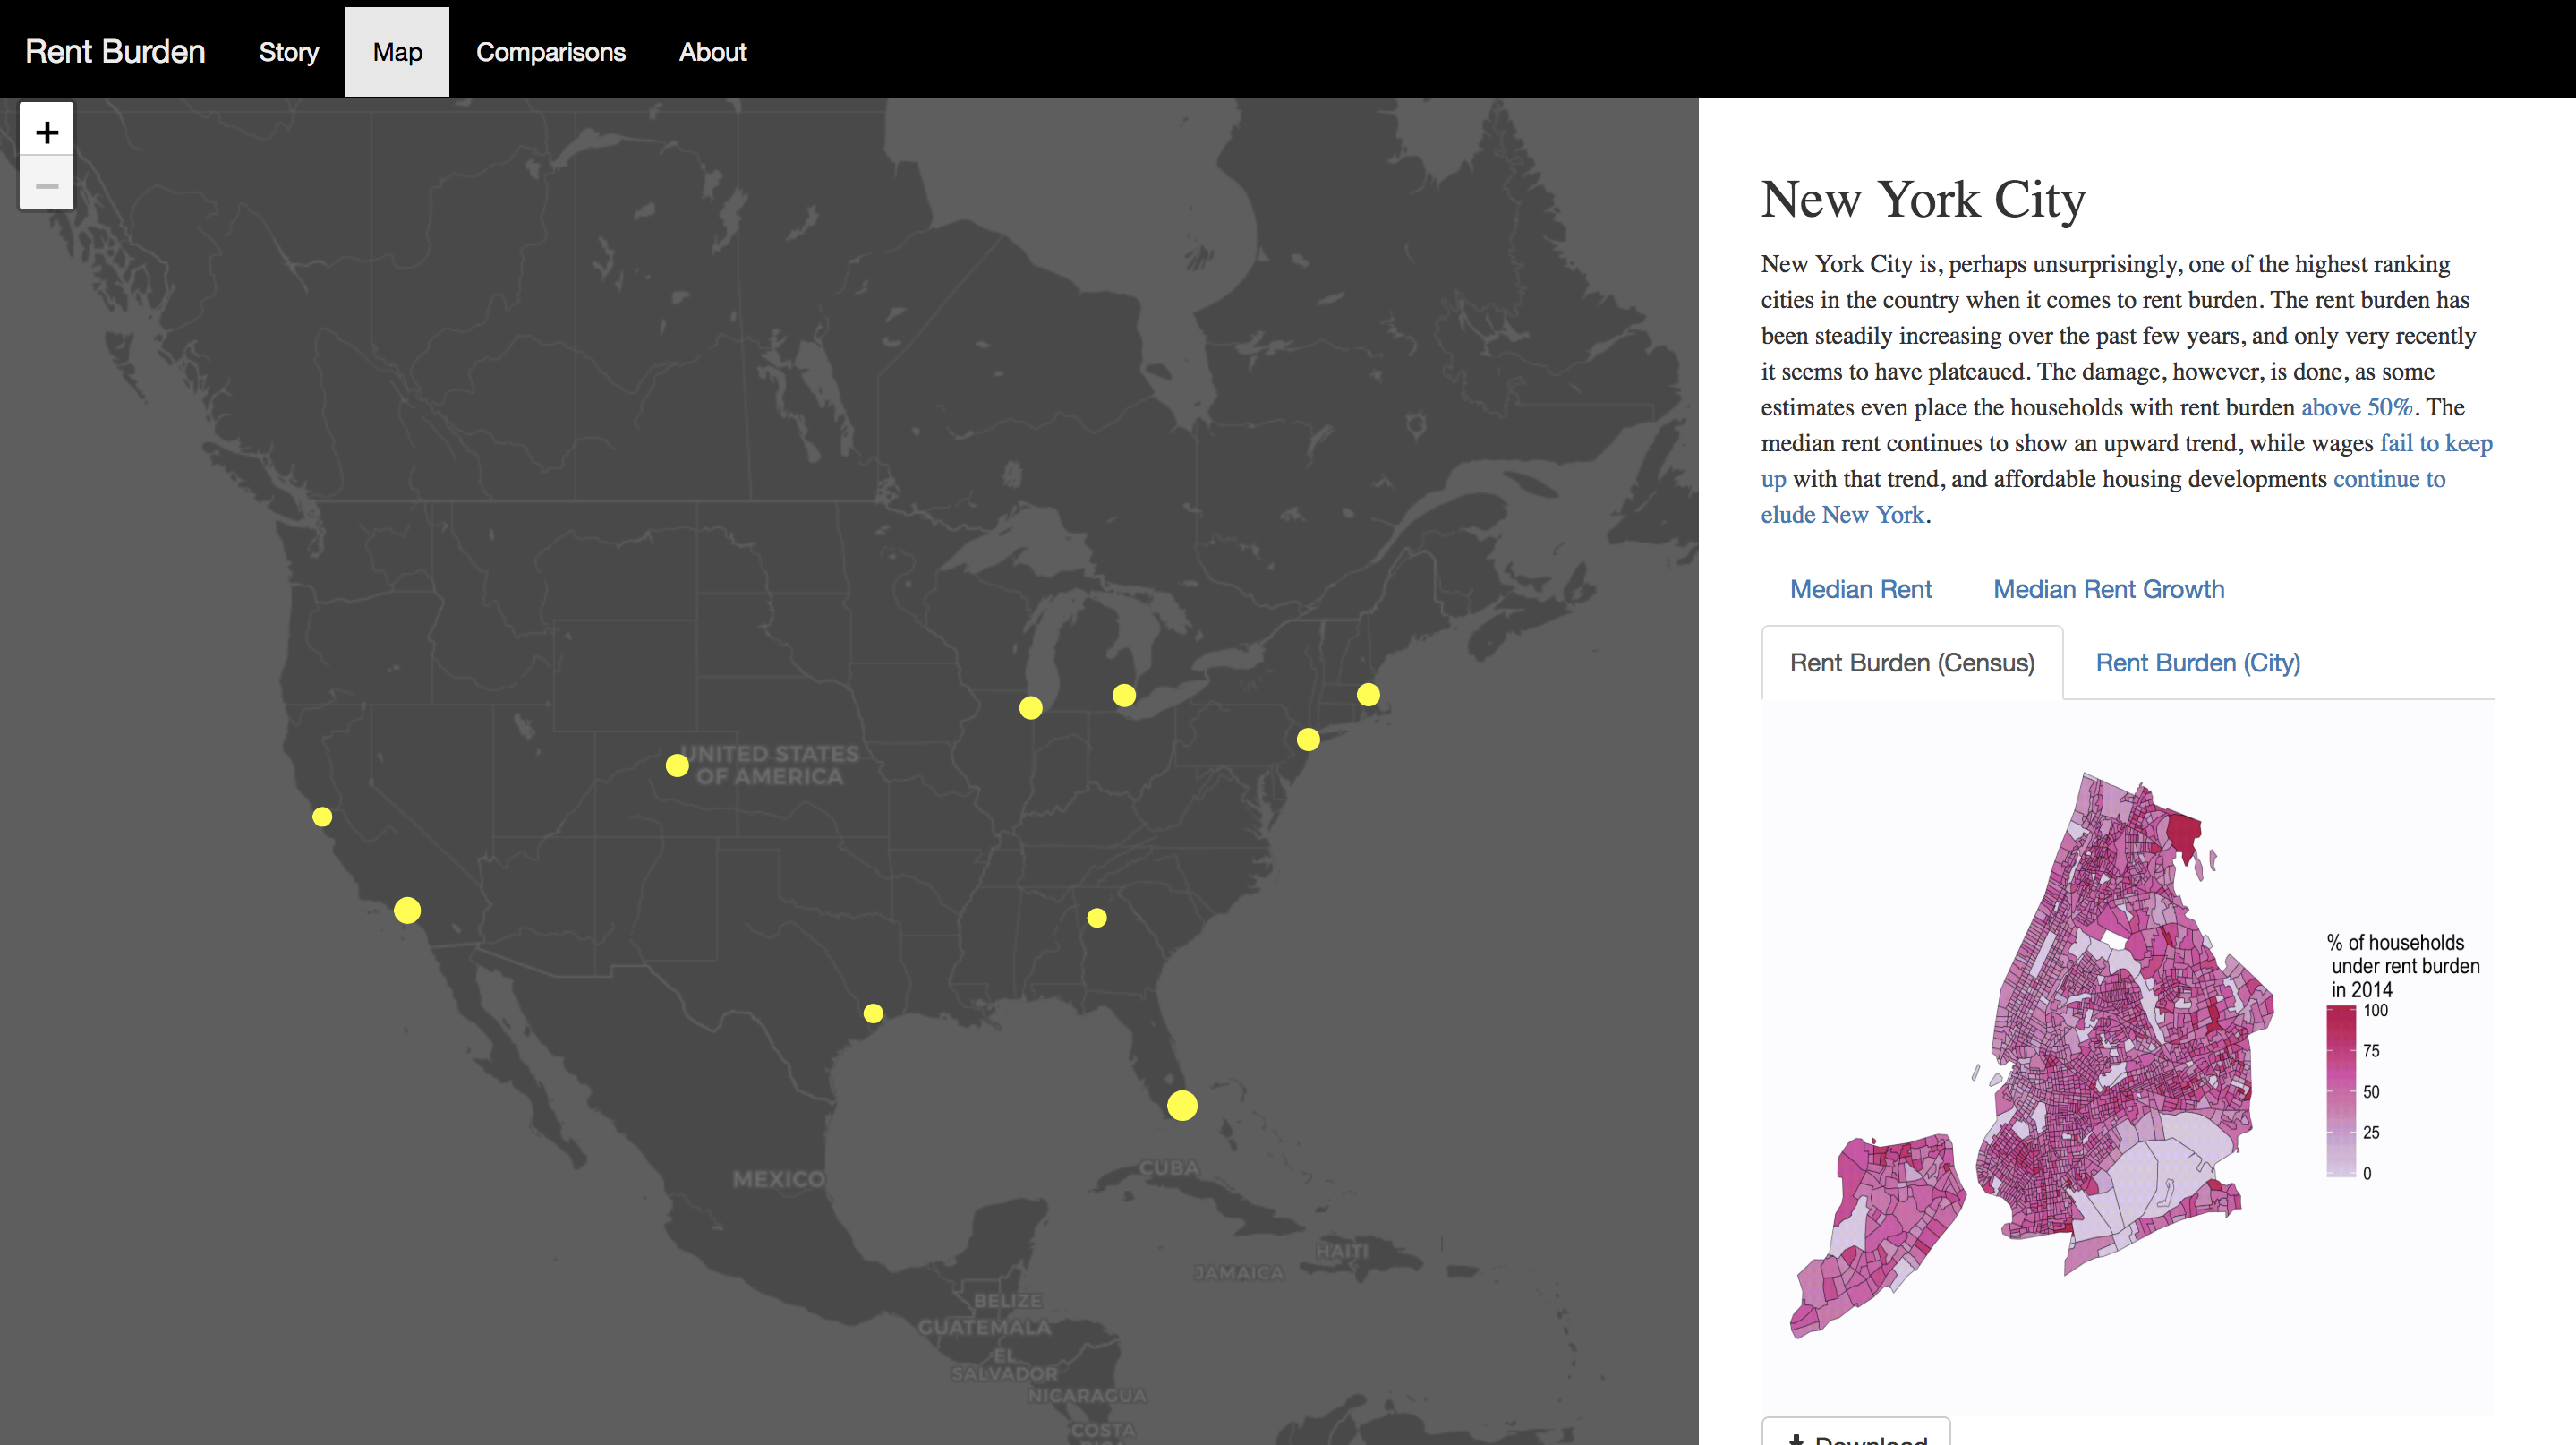This screenshot has width=2576, height=1445.
Task: Click the Download button below the map
Action: click(1856, 1434)
